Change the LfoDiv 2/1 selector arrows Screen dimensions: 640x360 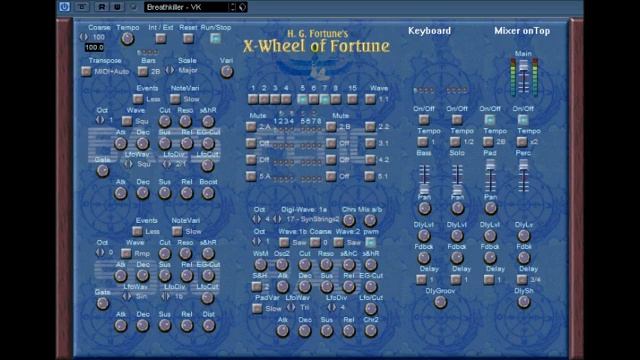click(x=167, y=164)
